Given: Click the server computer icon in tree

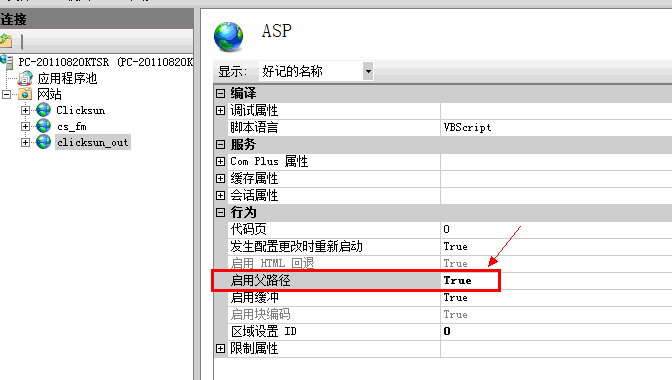Looking at the screenshot, I should coord(7,62).
